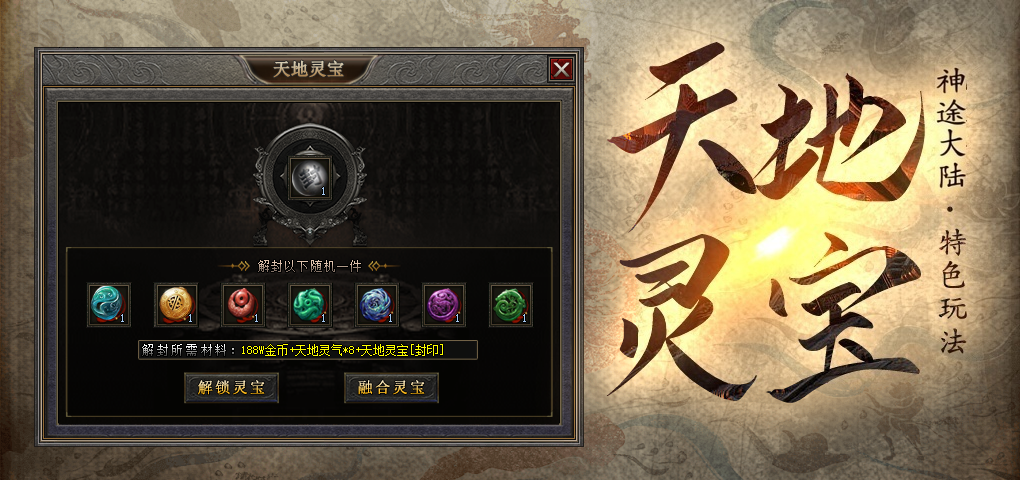The width and height of the screenshot is (1020, 480).
Task: Choose the teal green dragon jade icon
Action: (310, 304)
